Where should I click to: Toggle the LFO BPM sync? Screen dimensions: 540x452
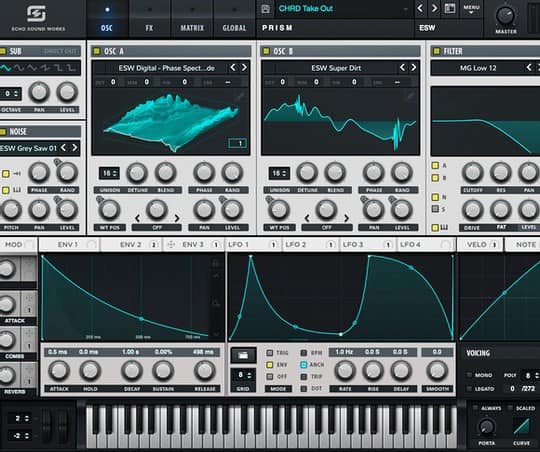303,353
